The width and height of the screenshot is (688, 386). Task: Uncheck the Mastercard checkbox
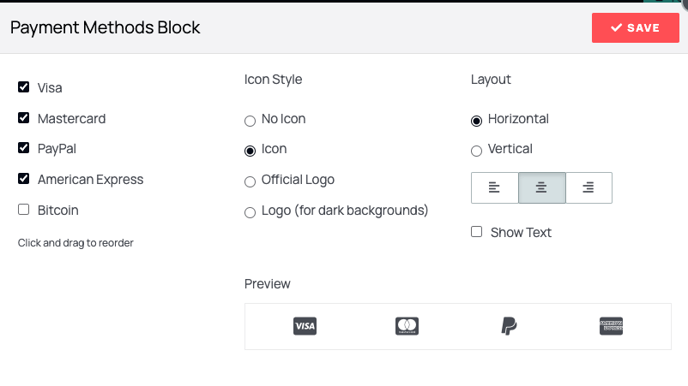pos(24,118)
